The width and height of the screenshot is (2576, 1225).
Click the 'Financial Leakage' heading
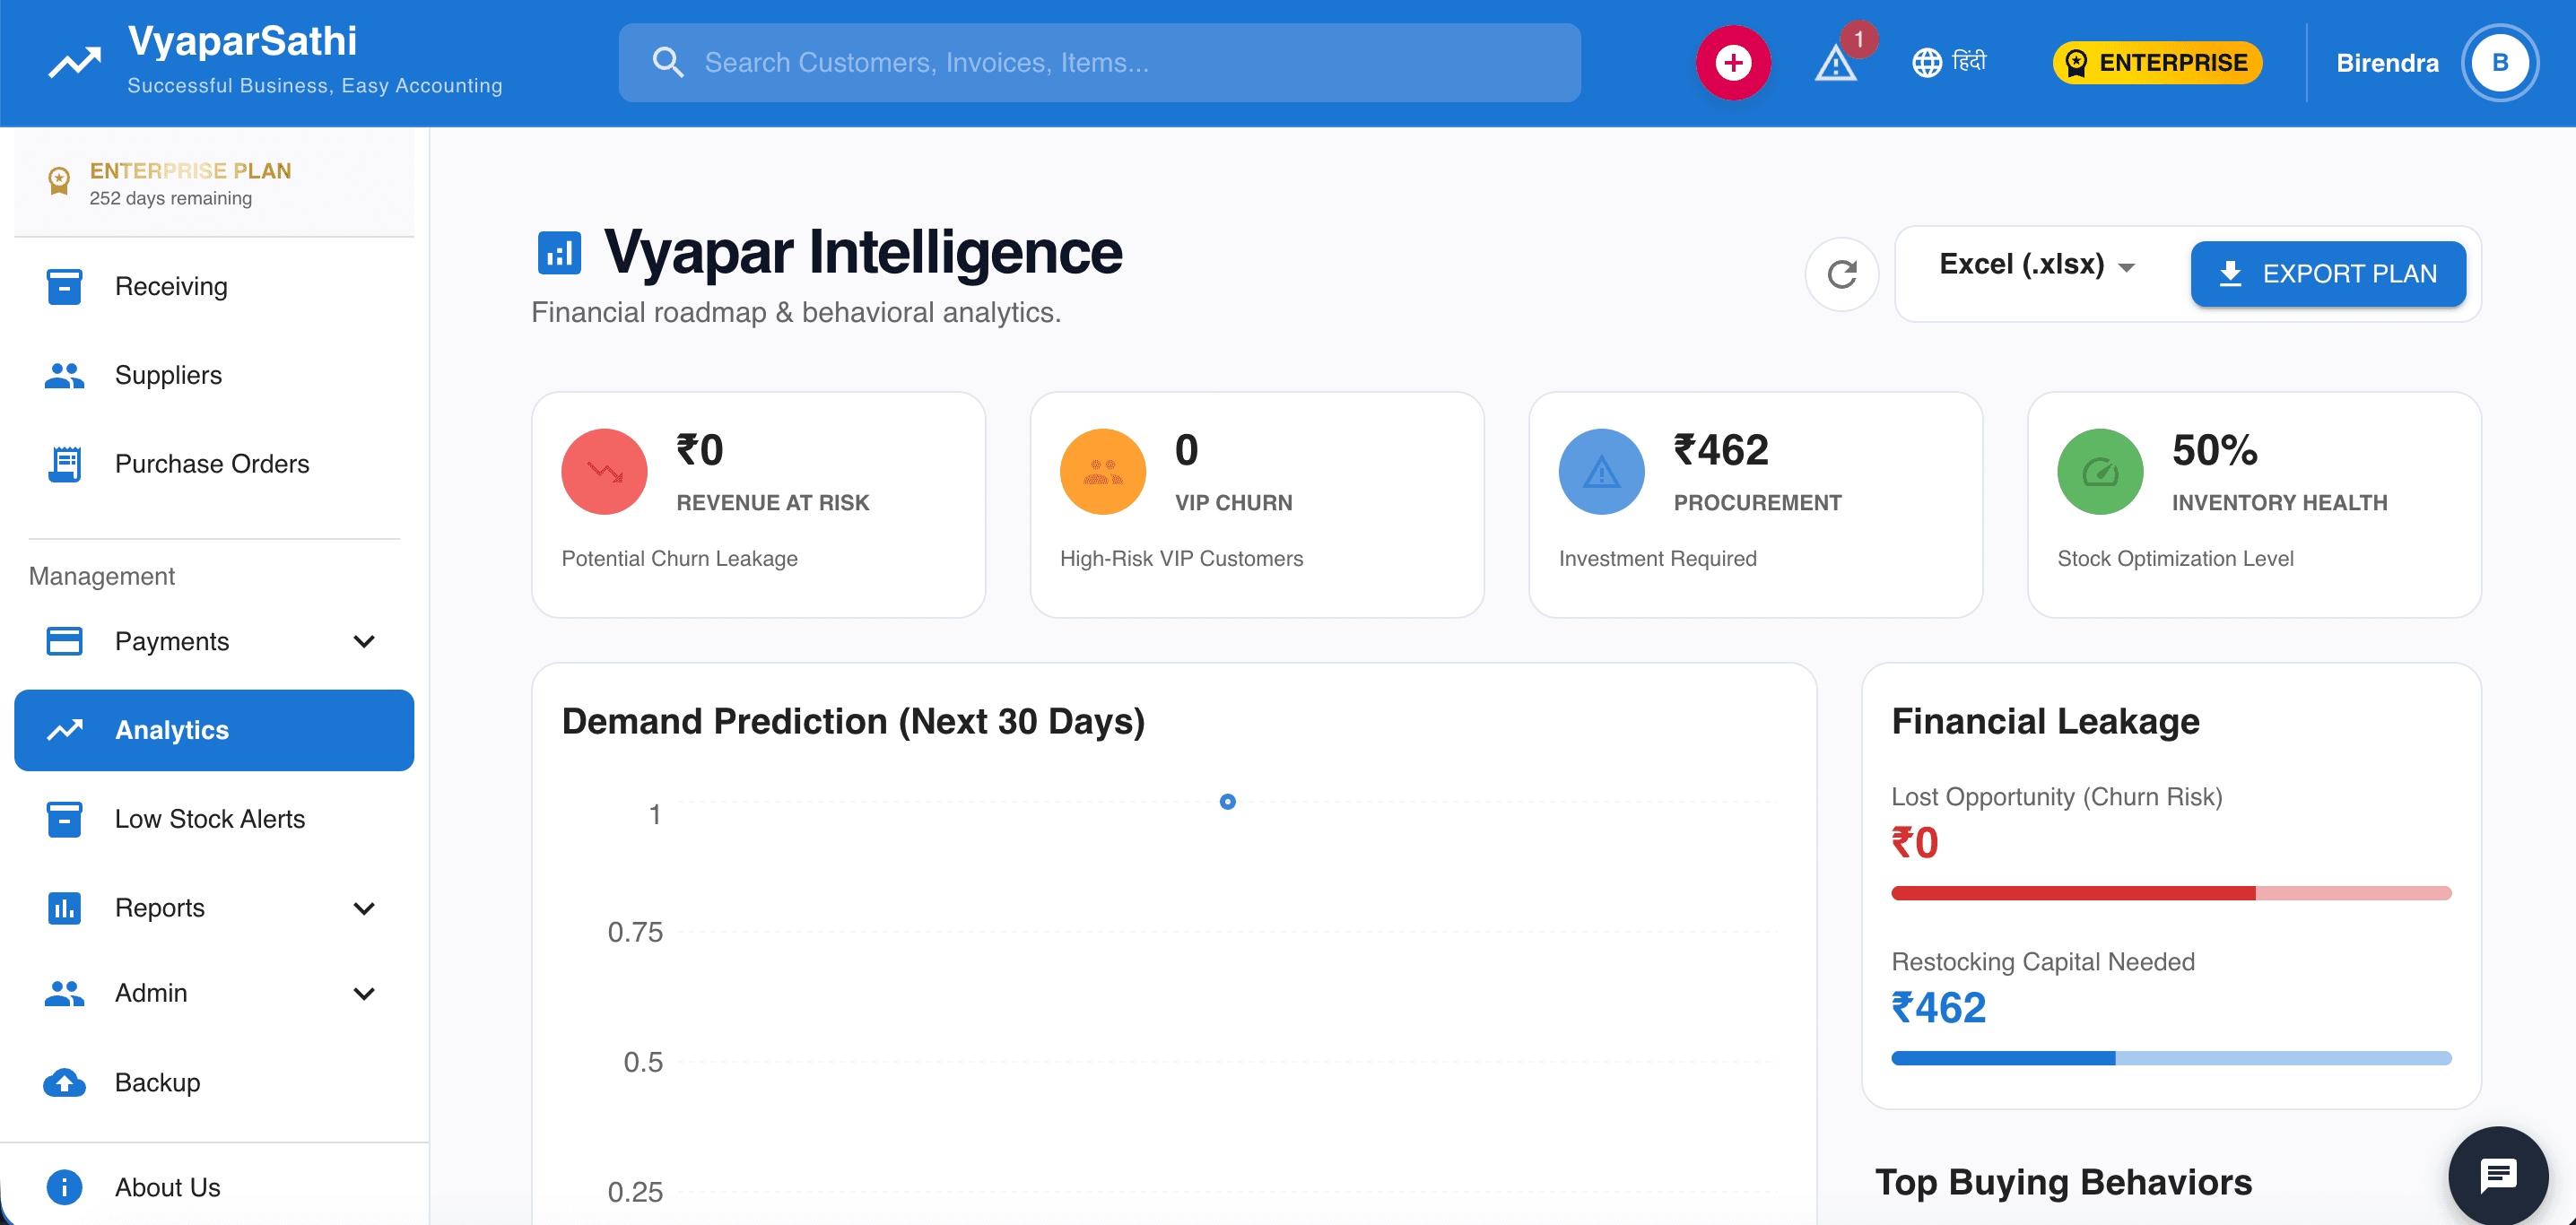[2045, 722]
